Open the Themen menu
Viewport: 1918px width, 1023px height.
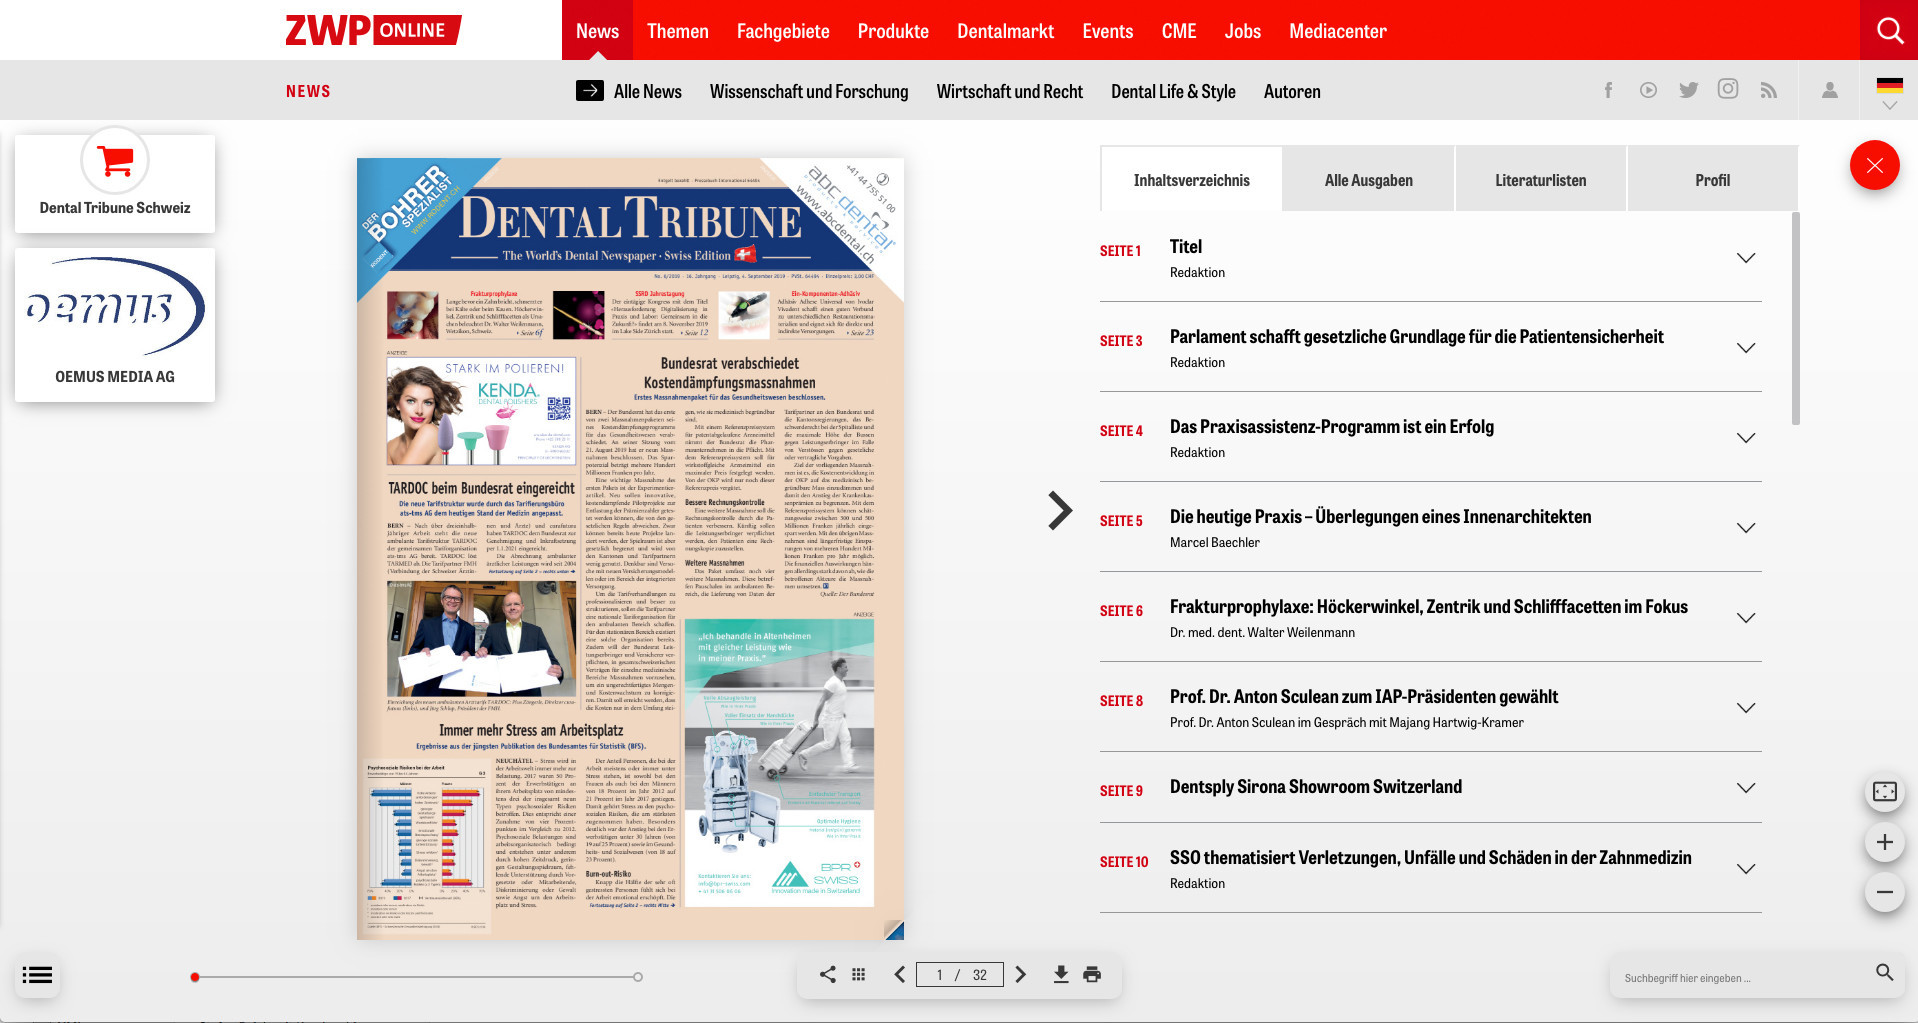tap(677, 30)
